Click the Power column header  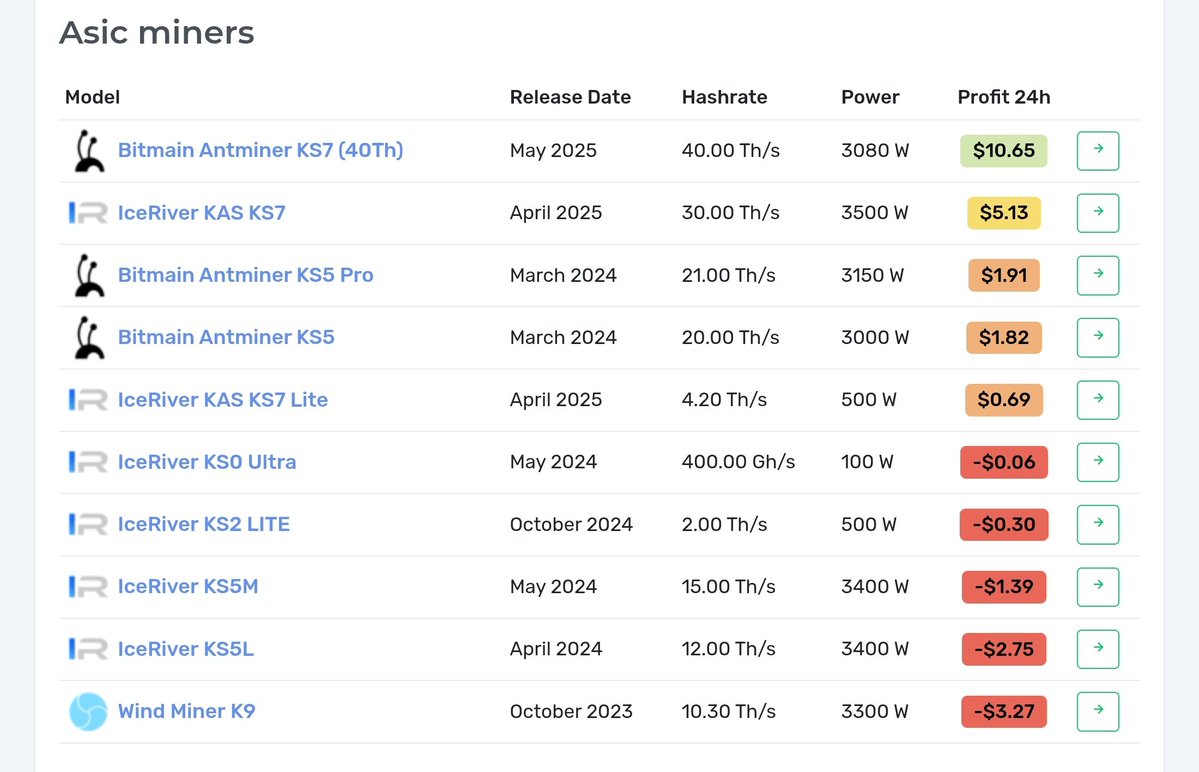coord(870,97)
